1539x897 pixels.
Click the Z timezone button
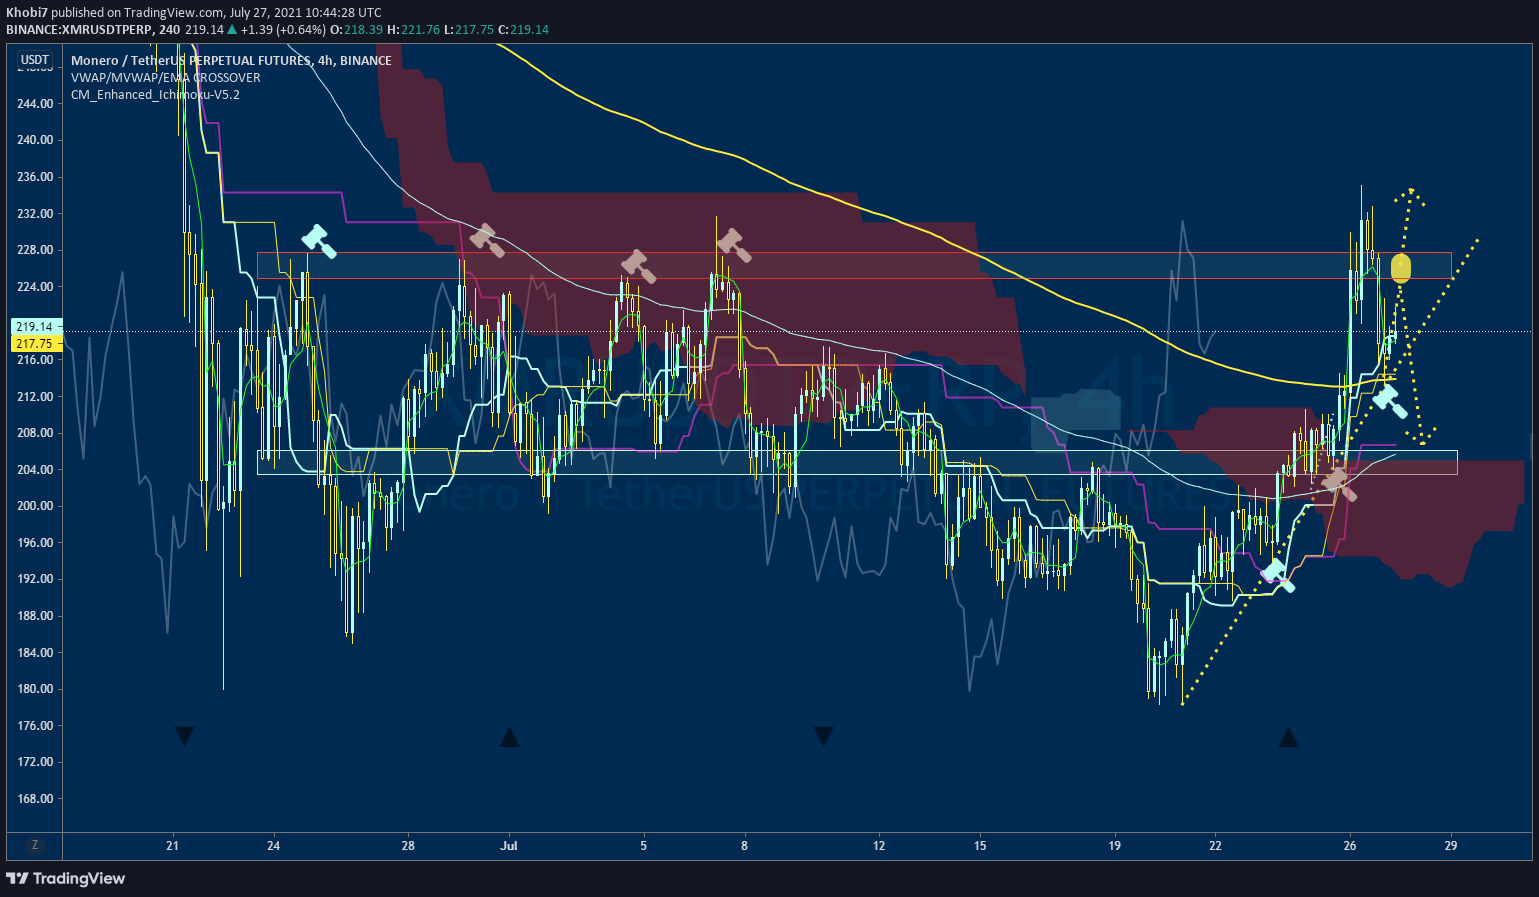(35, 845)
